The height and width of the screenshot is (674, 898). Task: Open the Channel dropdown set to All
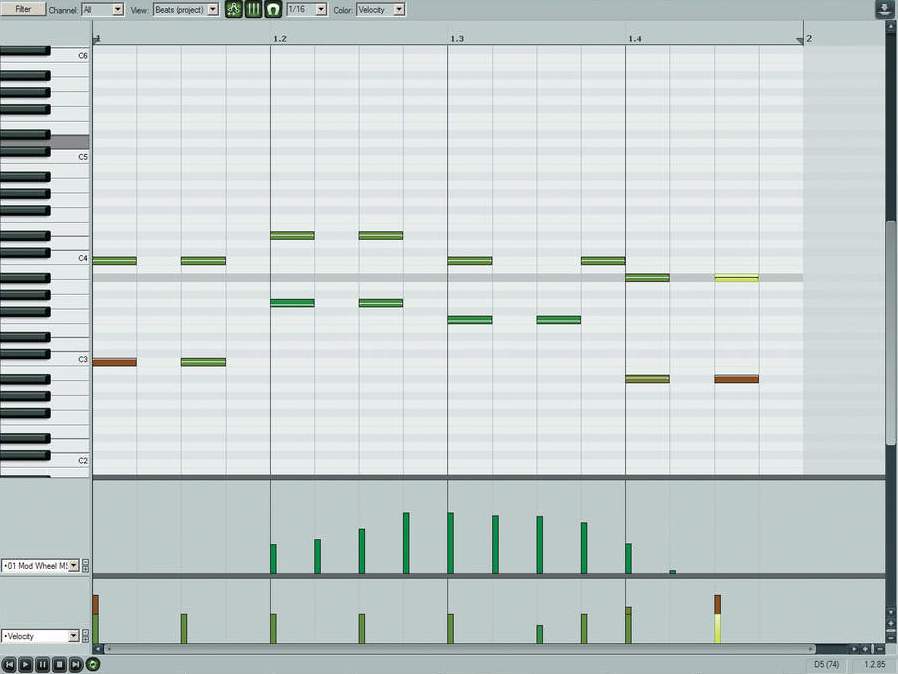103,10
